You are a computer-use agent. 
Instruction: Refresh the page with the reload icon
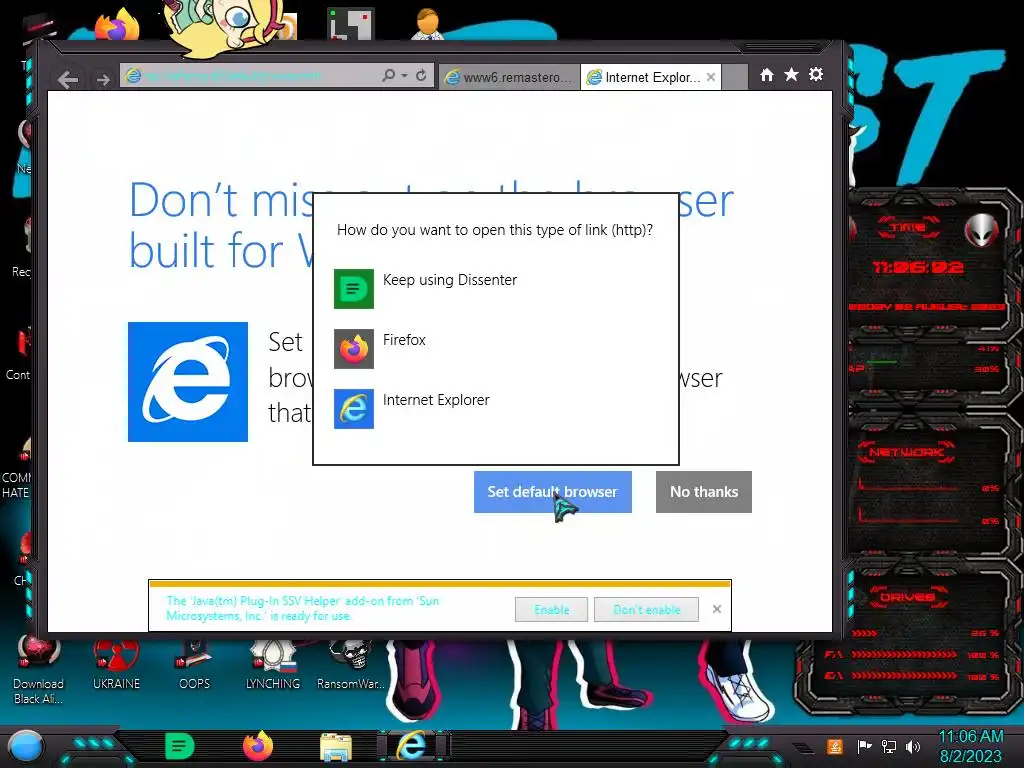coord(421,76)
